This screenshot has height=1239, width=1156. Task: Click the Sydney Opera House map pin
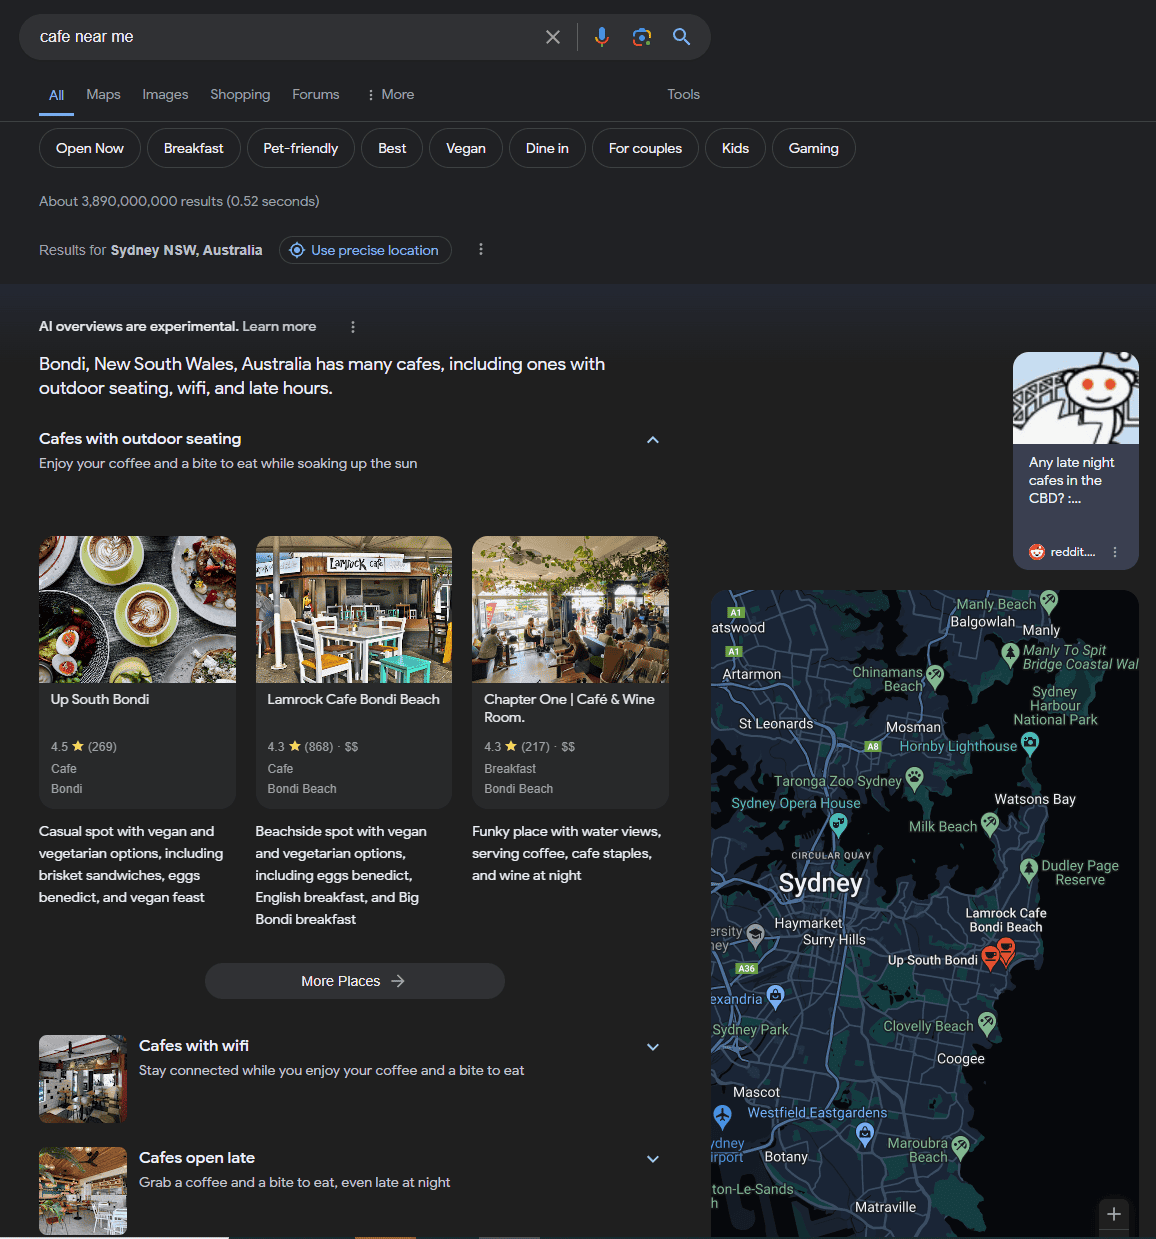coord(838,824)
